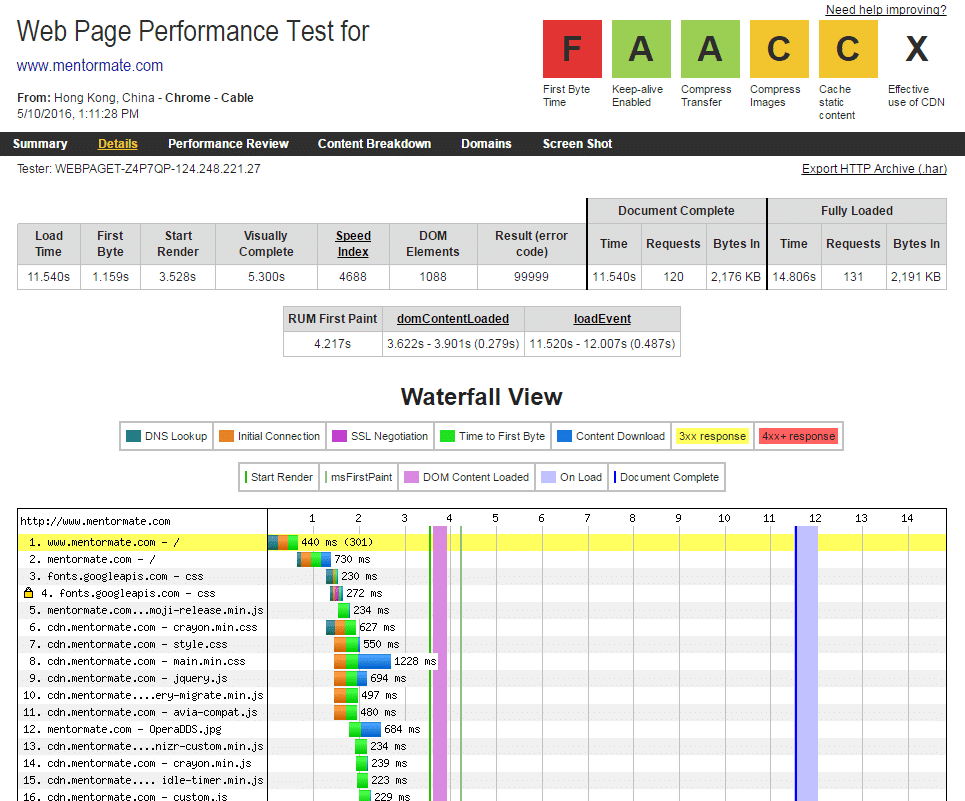Image resolution: width=965 pixels, height=801 pixels.
Task: Click the Time to First Byte legend color box
Action: [447, 436]
